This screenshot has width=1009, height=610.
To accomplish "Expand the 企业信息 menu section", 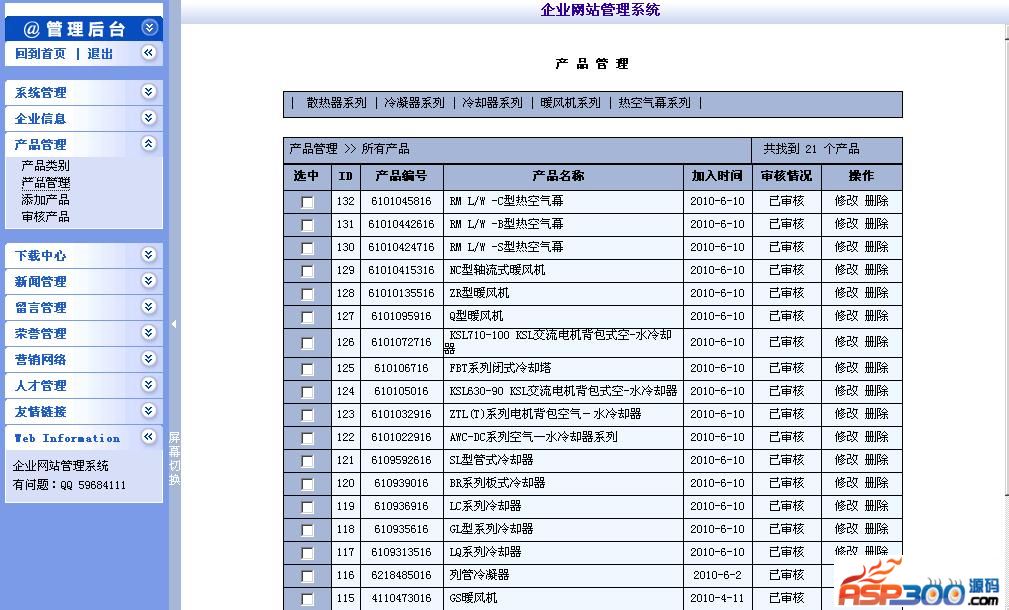I will 149,118.
